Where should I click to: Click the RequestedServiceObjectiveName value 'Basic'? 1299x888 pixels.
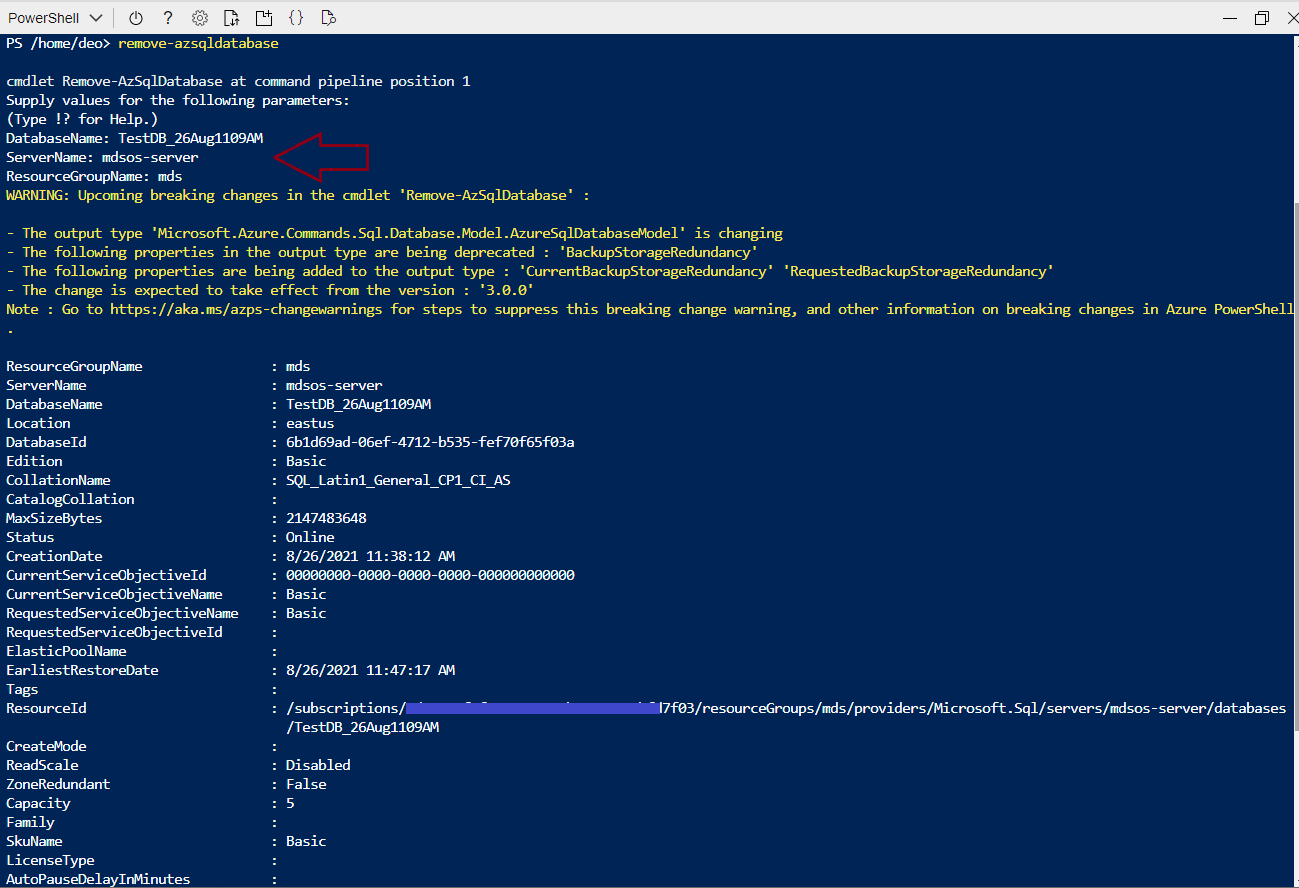(306, 613)
